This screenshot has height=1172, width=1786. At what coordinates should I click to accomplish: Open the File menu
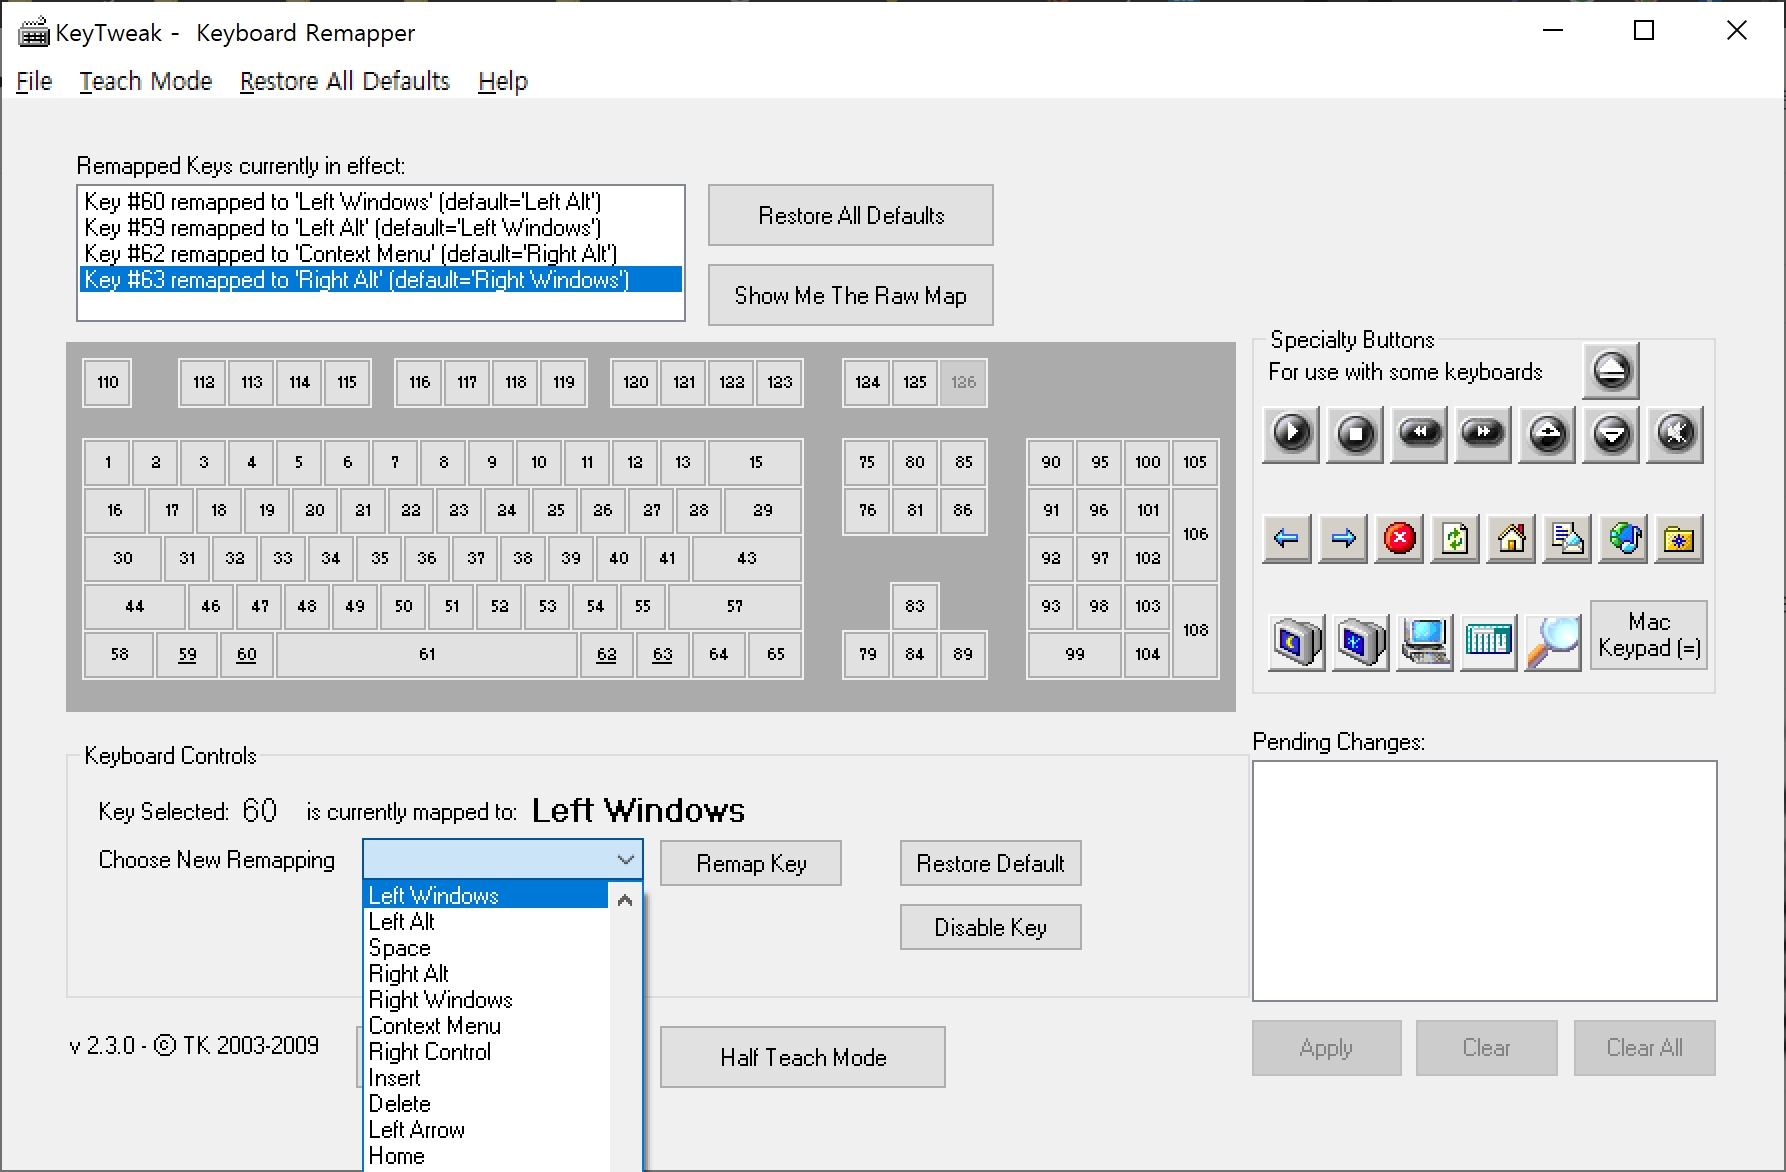pyautogui.click(x=34, y=81)
